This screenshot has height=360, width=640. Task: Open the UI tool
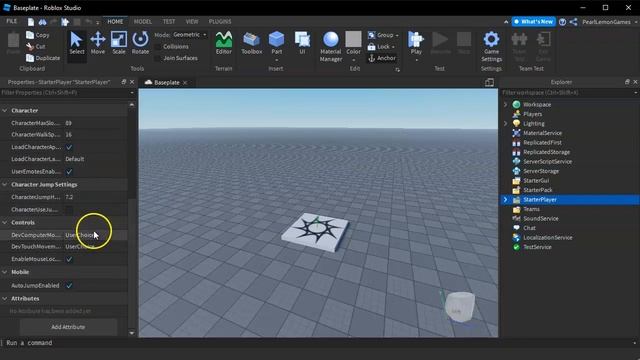302,43
